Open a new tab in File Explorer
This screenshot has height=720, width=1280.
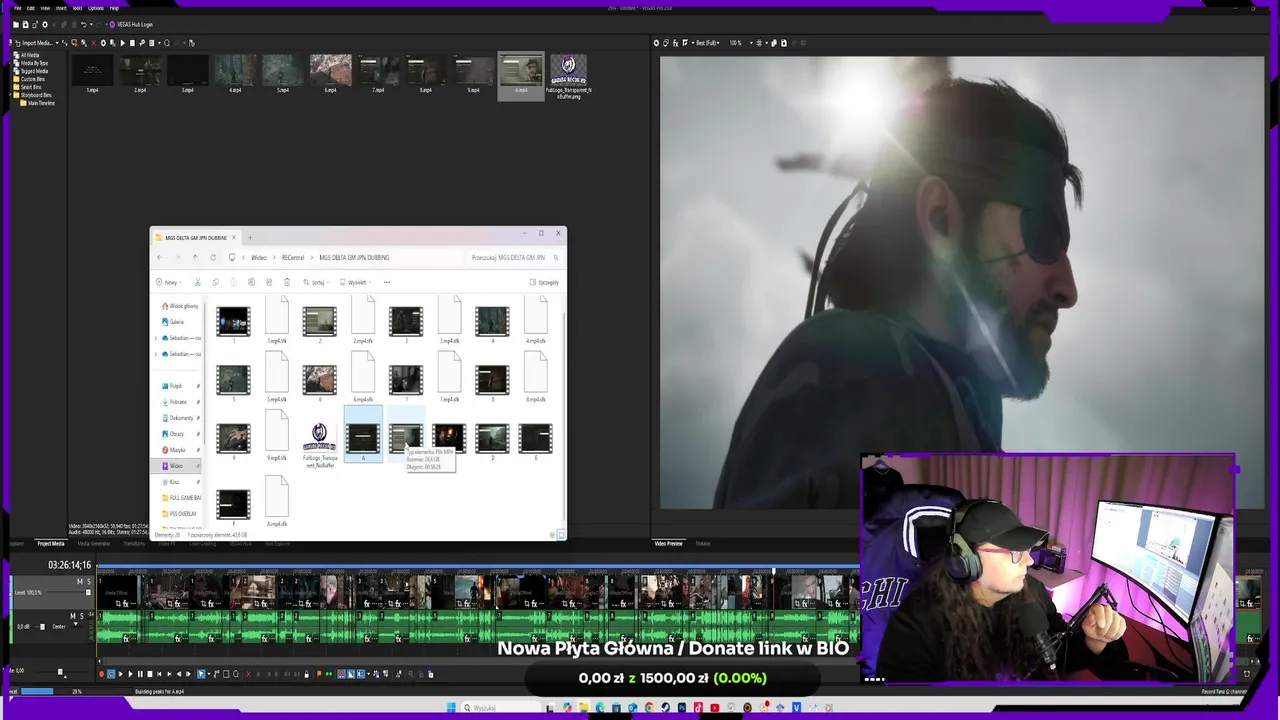(x=250, y=237)
